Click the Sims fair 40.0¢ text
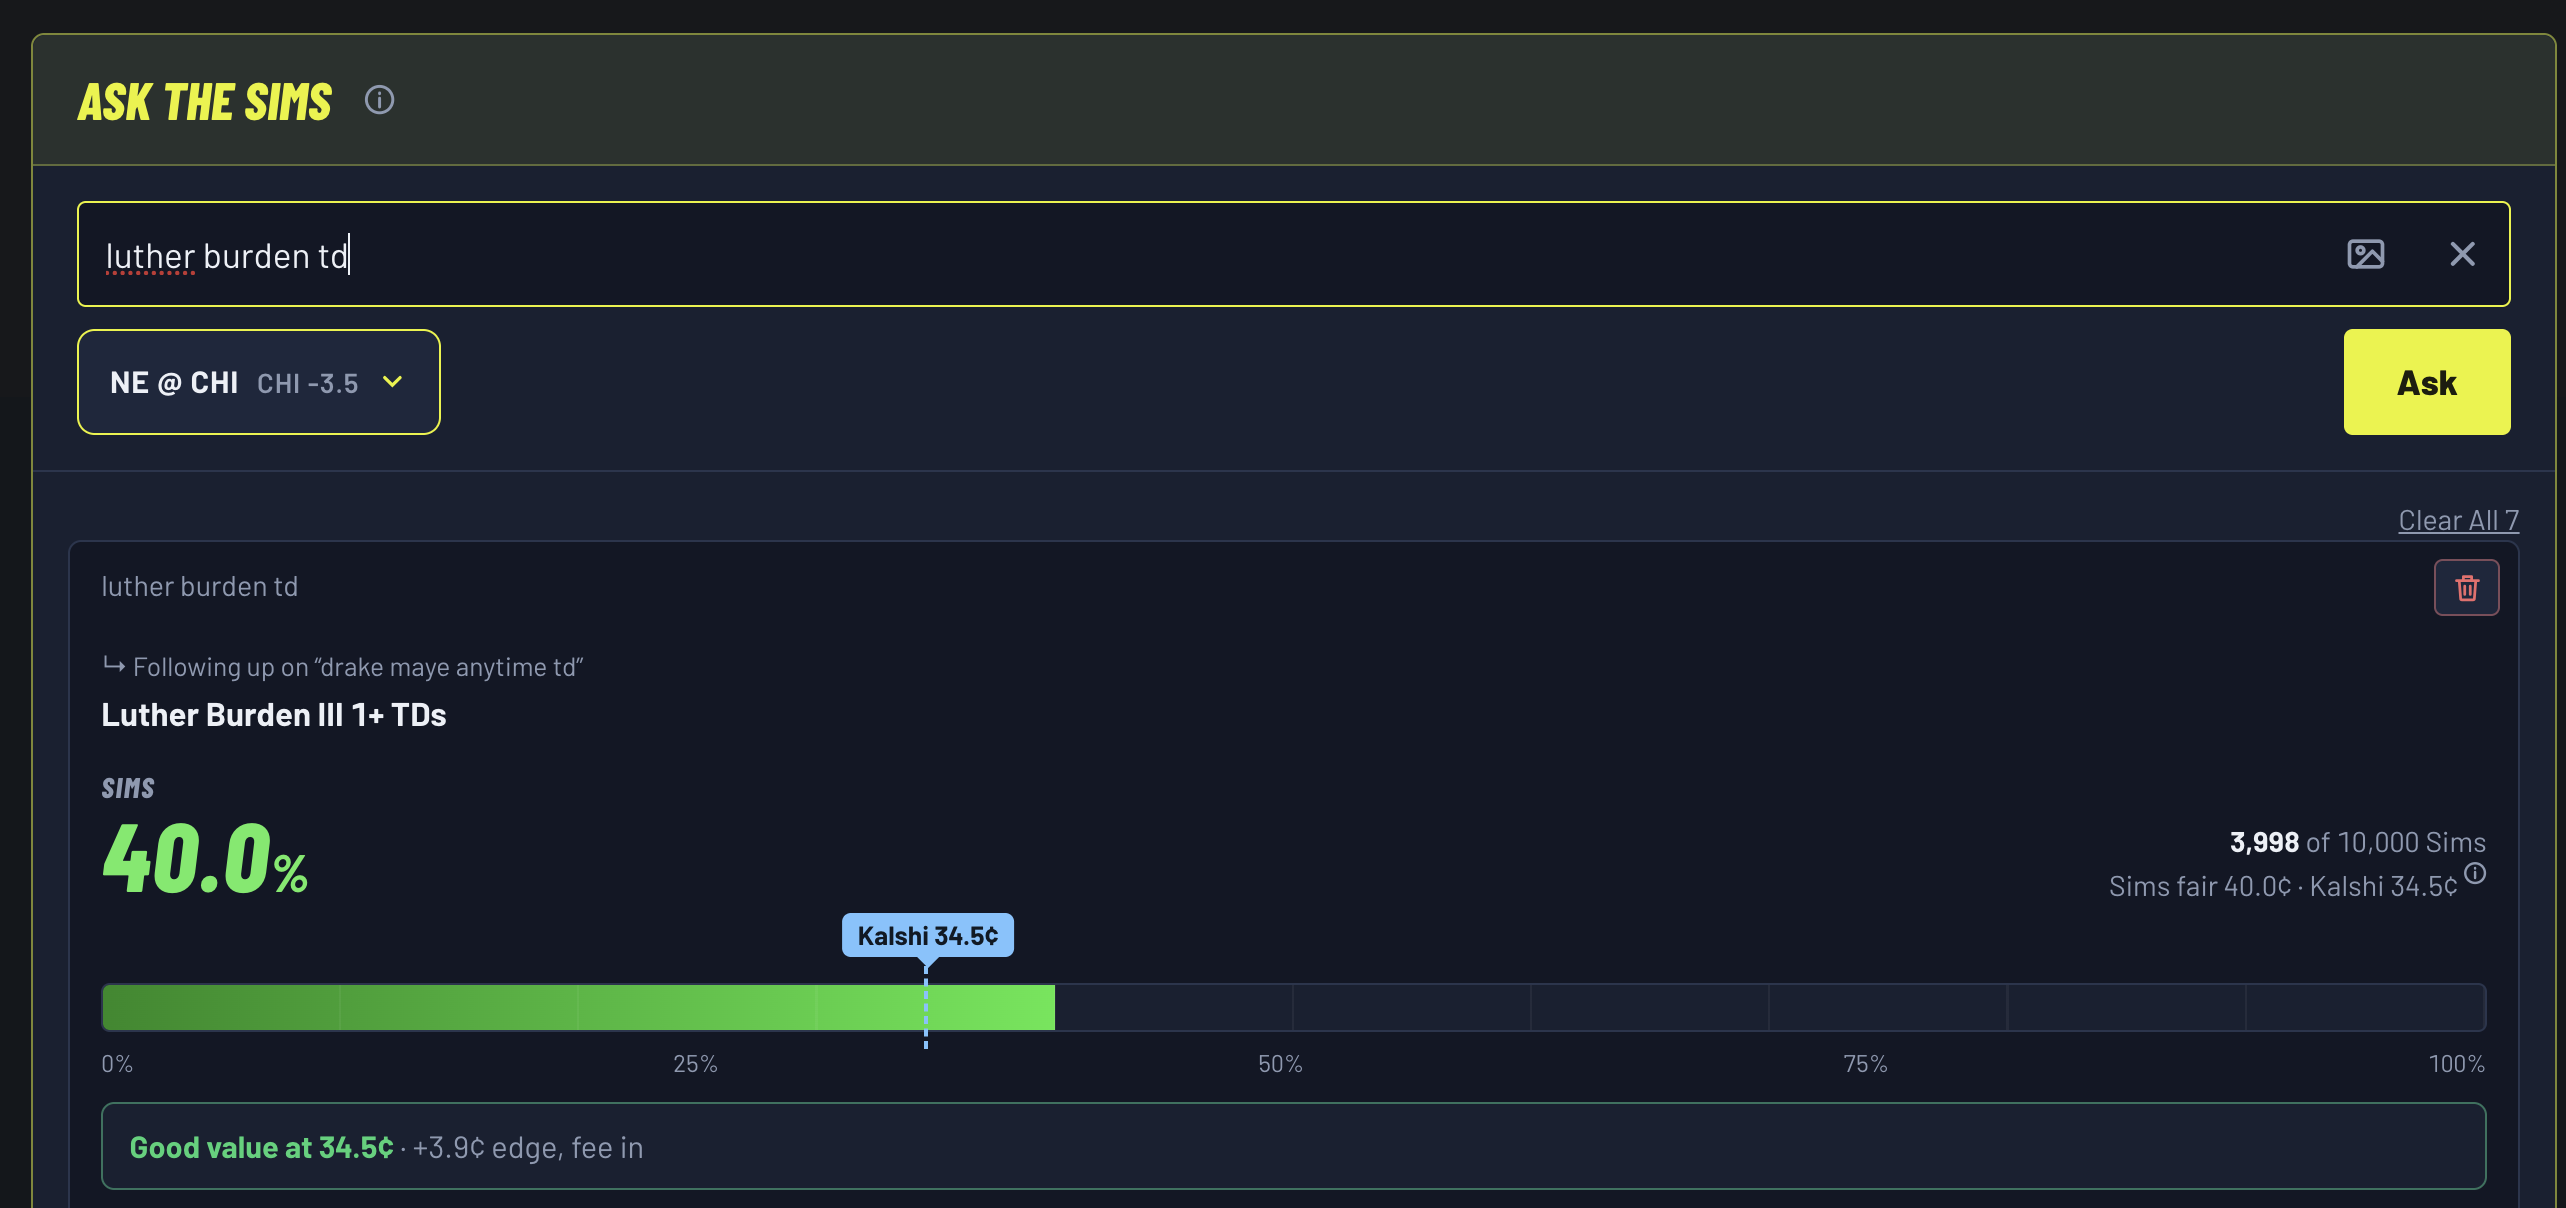 pyautogui.click(x=2199, y=886)
